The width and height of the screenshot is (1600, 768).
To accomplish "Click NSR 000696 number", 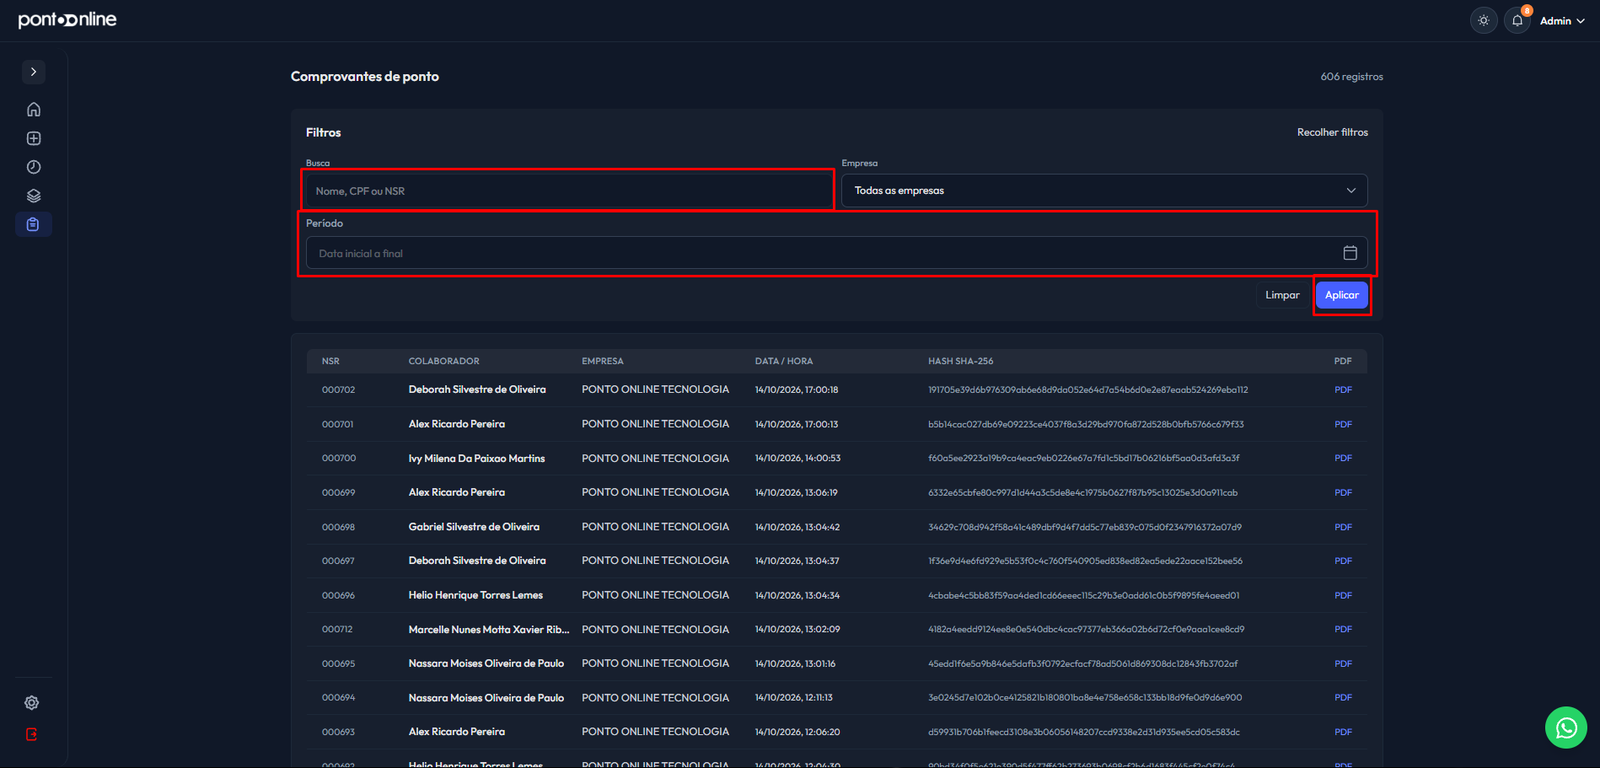I will point(338,595).
